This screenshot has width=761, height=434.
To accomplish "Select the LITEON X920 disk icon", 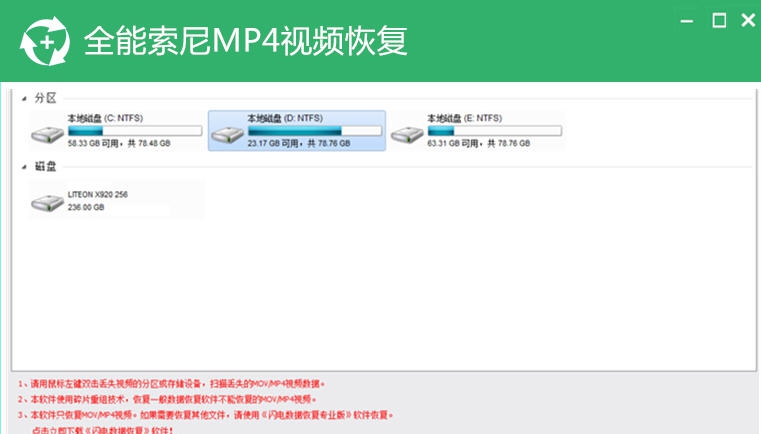I will coord(47,202).
